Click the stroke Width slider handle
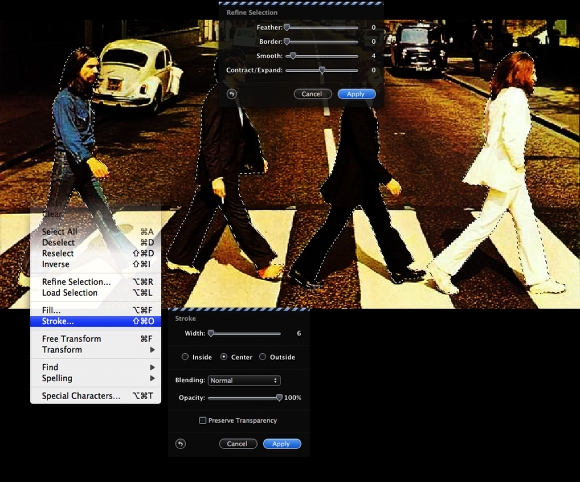Viewport: 580px width, 482px height. click(211, 333)
